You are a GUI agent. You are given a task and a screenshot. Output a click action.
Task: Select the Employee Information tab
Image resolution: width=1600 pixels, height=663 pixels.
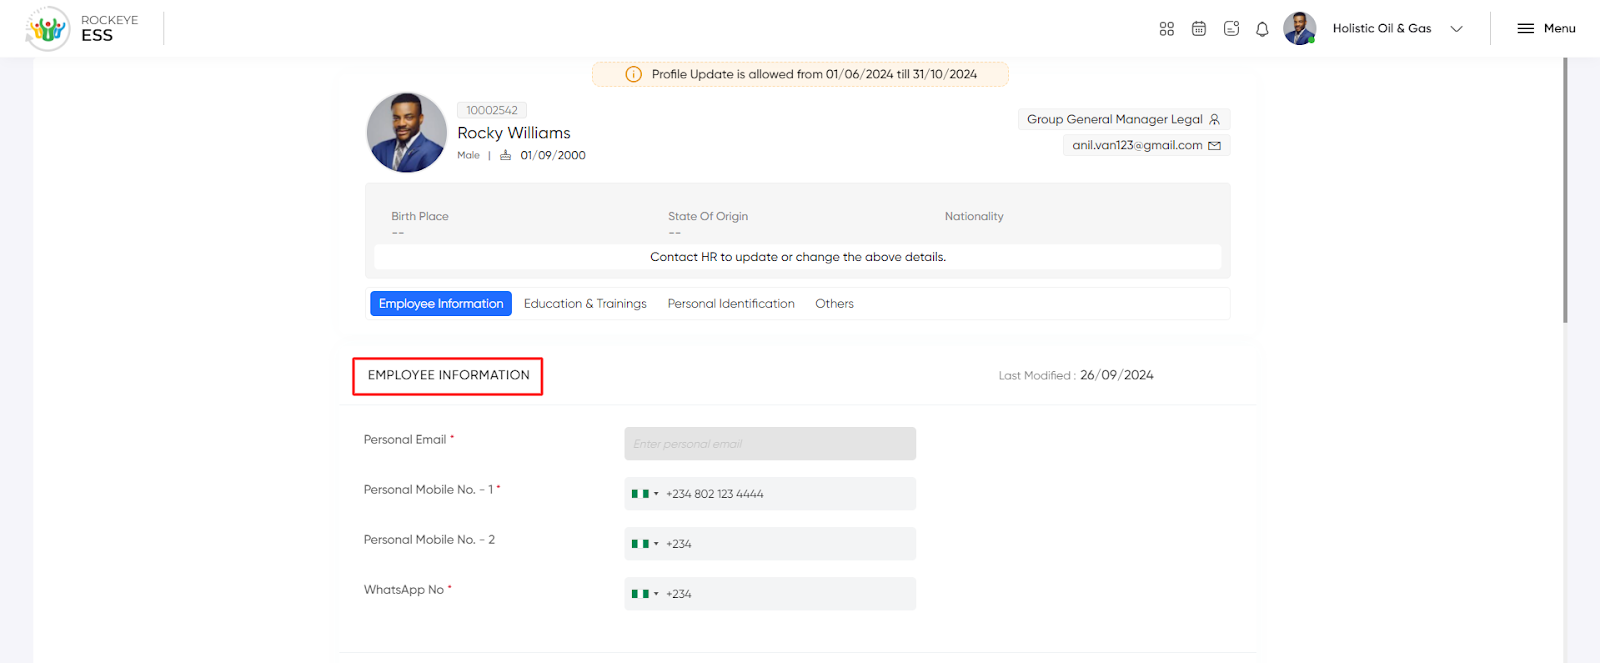pos(441,304)
